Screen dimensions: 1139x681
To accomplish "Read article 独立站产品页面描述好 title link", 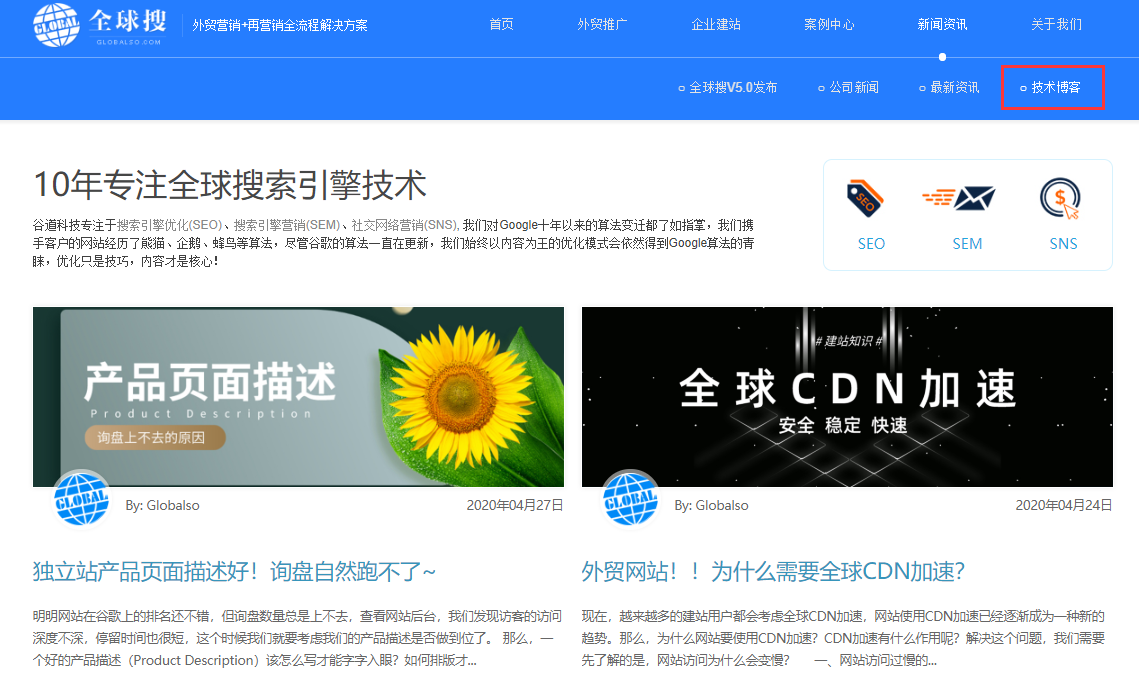I will [234, 572].
